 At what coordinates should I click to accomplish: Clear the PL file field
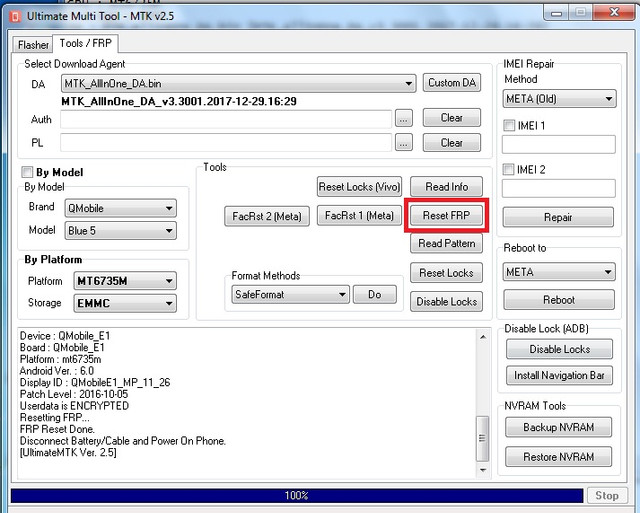[x=451, y=143]
